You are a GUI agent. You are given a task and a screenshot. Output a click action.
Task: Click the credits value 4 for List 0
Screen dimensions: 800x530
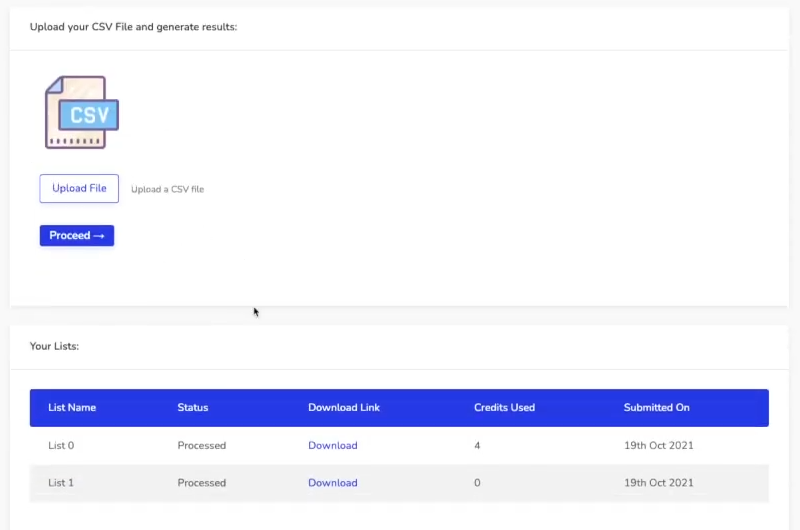pyautogui.click(x=477, y=445)
